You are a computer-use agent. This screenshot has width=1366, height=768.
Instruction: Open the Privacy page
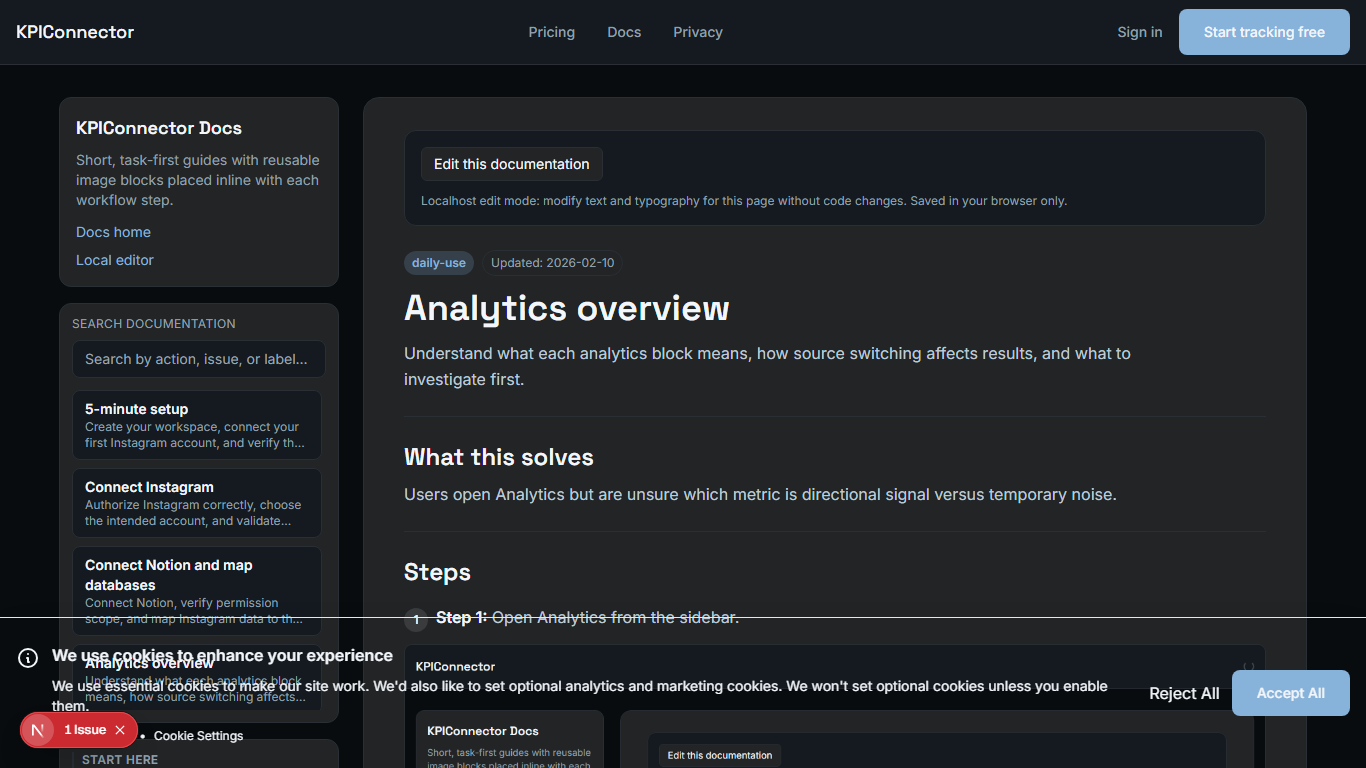(697, 31)
